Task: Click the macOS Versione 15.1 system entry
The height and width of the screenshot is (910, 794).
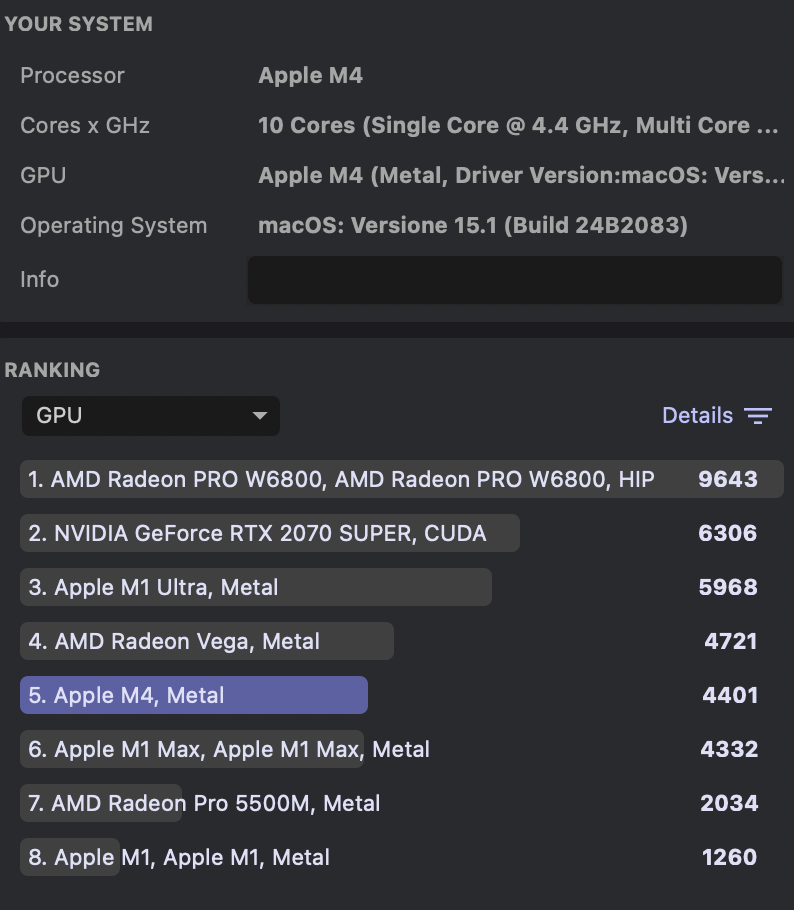Action: coord(473,225)
